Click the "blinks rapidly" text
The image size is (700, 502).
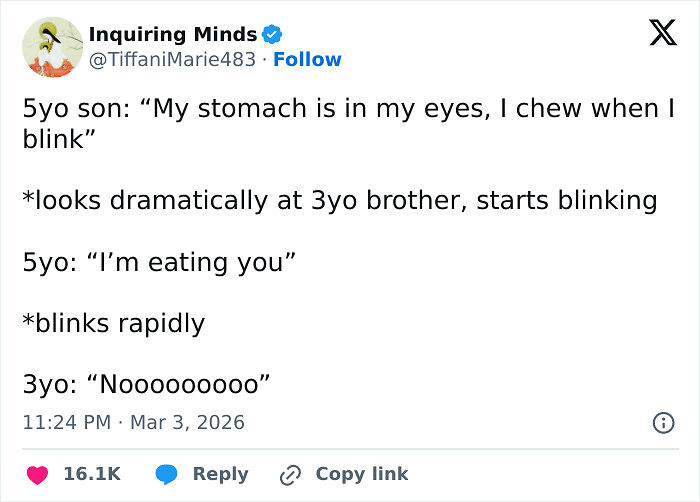tap(113, 323)
